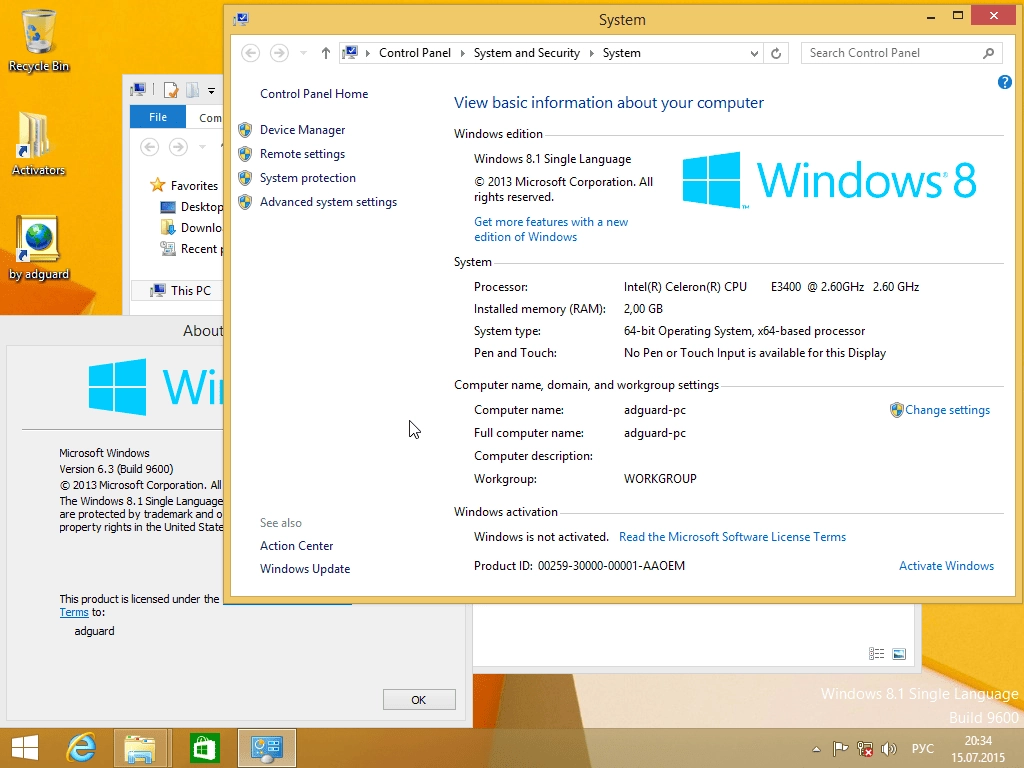Click the System window back arrow
This screenshot has height=768, width=1024.
pyautogui.click(x=251, y=53)
